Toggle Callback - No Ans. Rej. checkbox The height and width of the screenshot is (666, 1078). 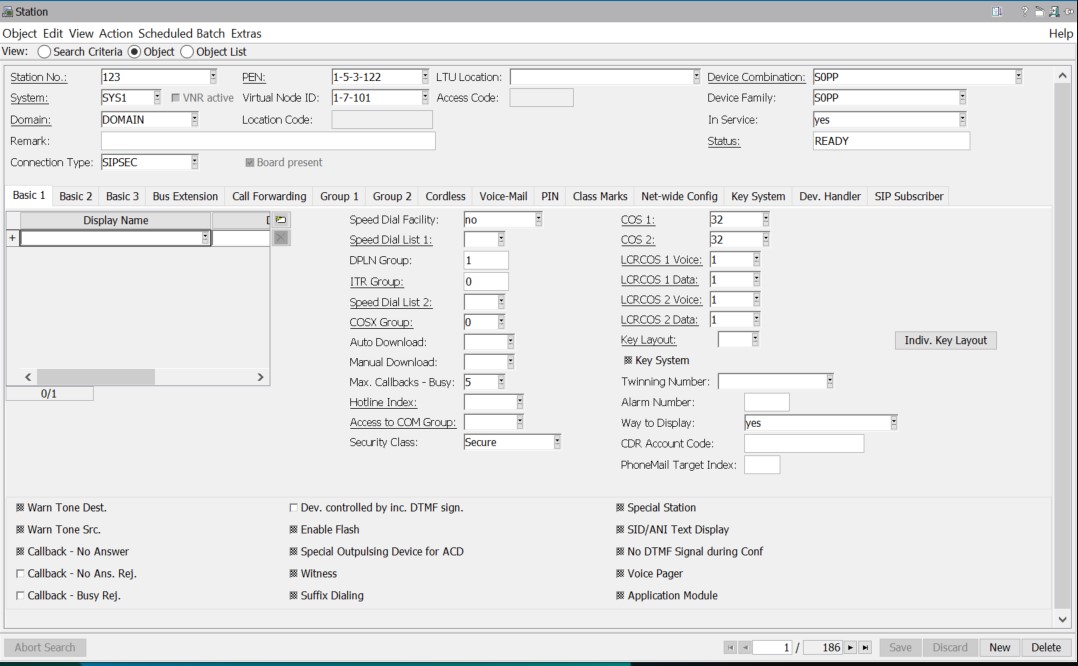click(x=20, y=574)
